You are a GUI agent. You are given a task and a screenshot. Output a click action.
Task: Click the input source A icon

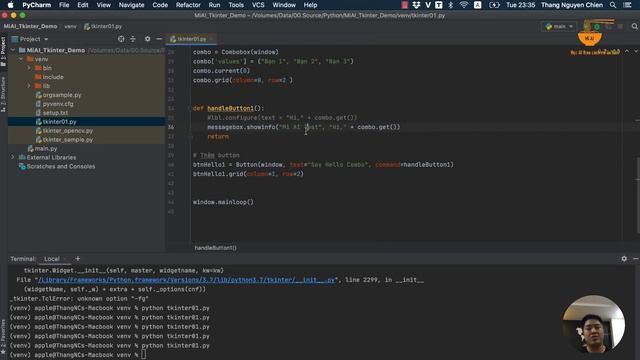[x=477, y=5]
